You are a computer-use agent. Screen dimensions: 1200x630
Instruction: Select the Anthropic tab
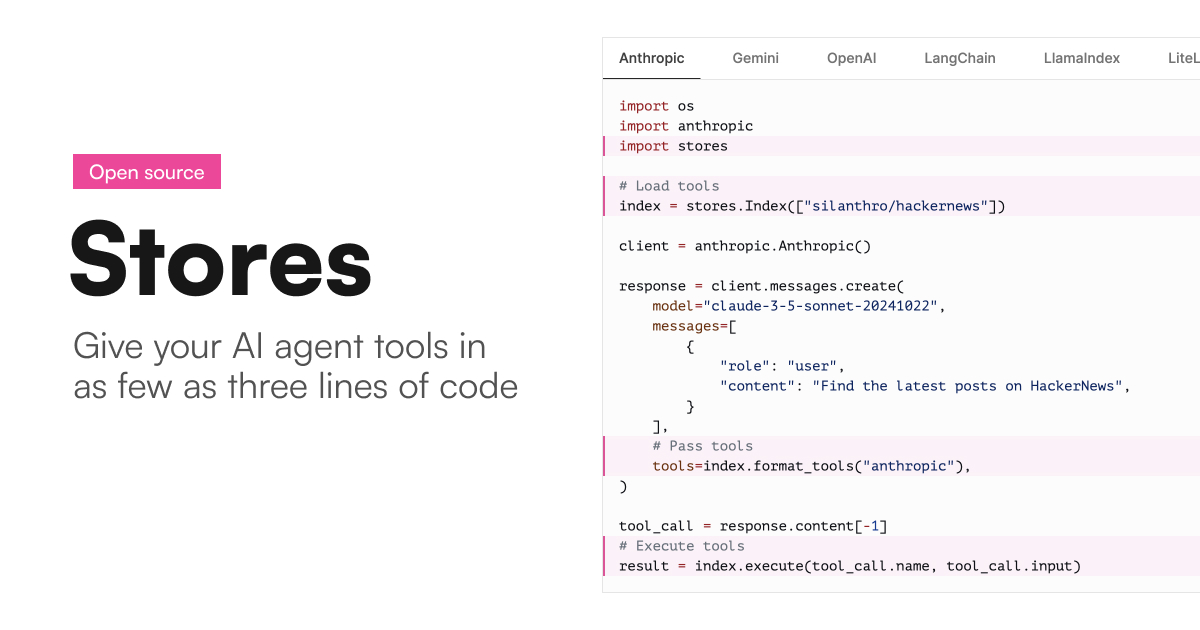click(x=651, y=58)
